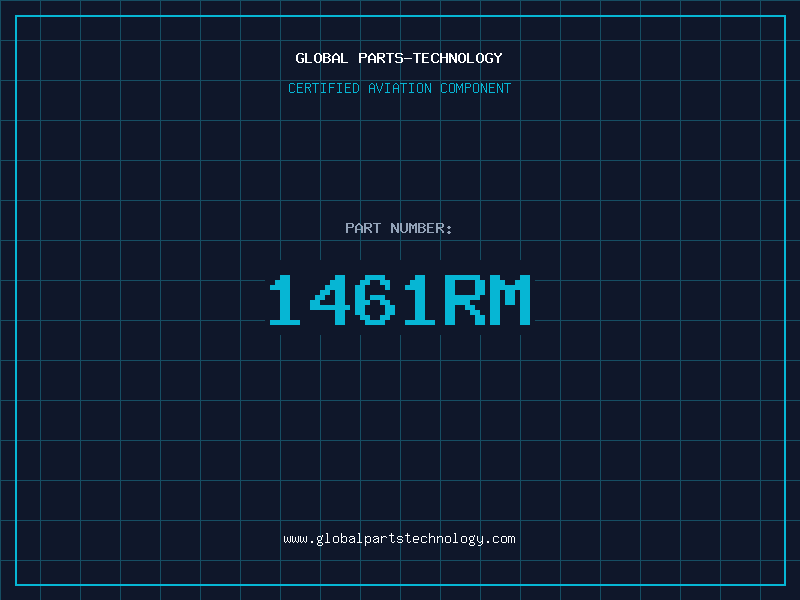Select the CERTIFIED AVIATION COMPONENT subtitle

point(399,88)
